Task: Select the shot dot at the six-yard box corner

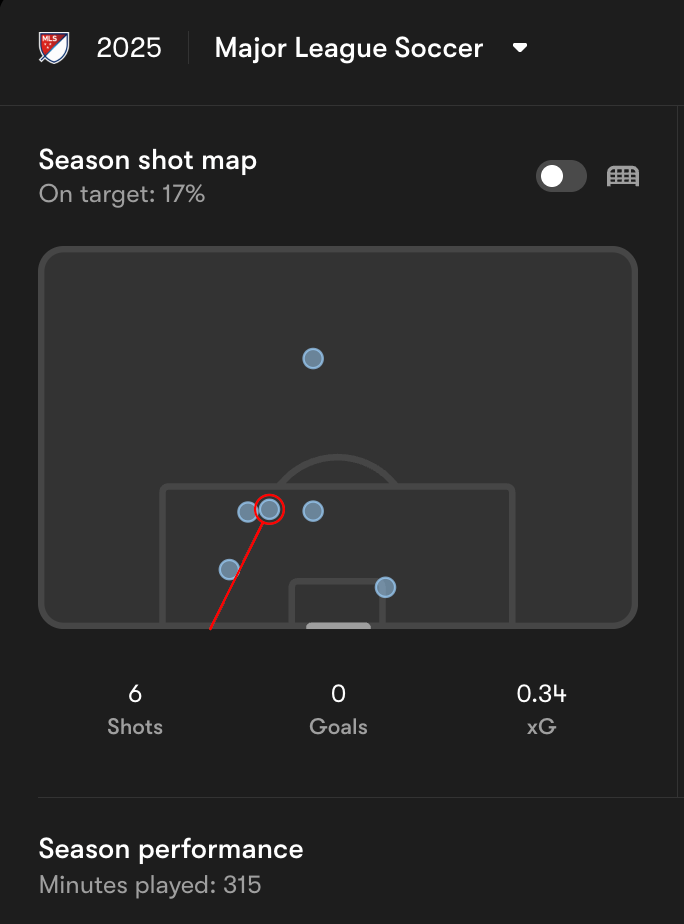Action: pos(385,587)
